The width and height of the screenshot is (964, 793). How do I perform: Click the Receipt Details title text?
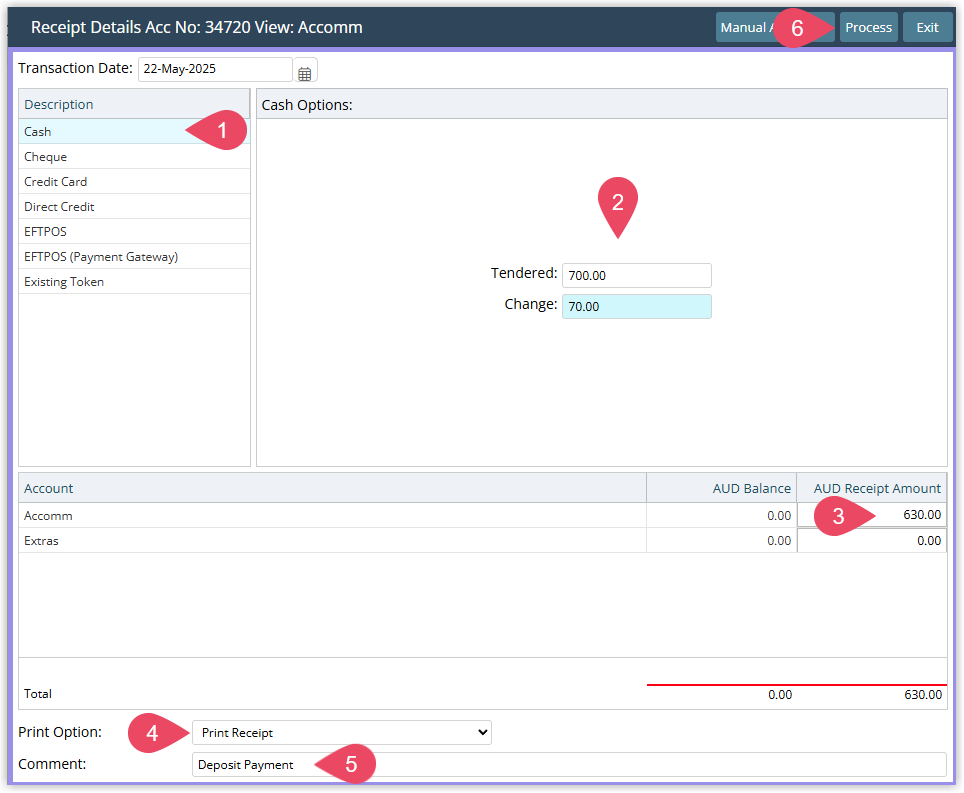197,27
